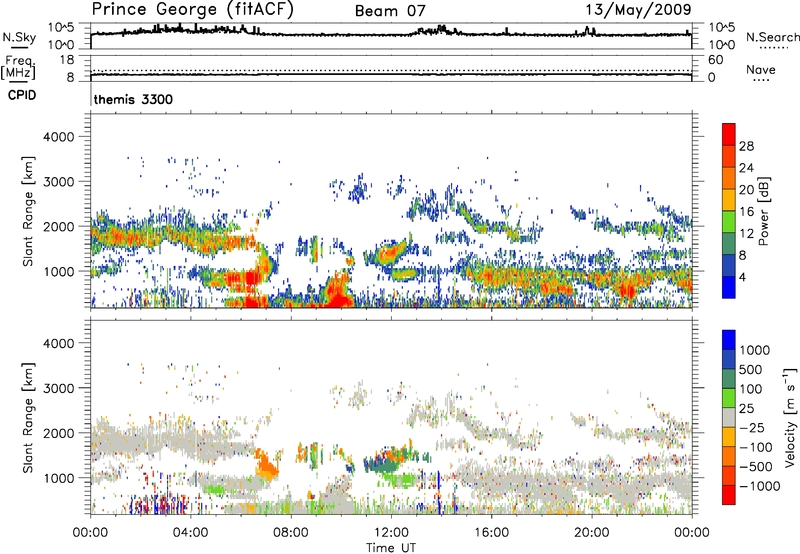Click the '1000' tick in the velocity panel
This screenshot has height=554, width=800.
point(59,478)
